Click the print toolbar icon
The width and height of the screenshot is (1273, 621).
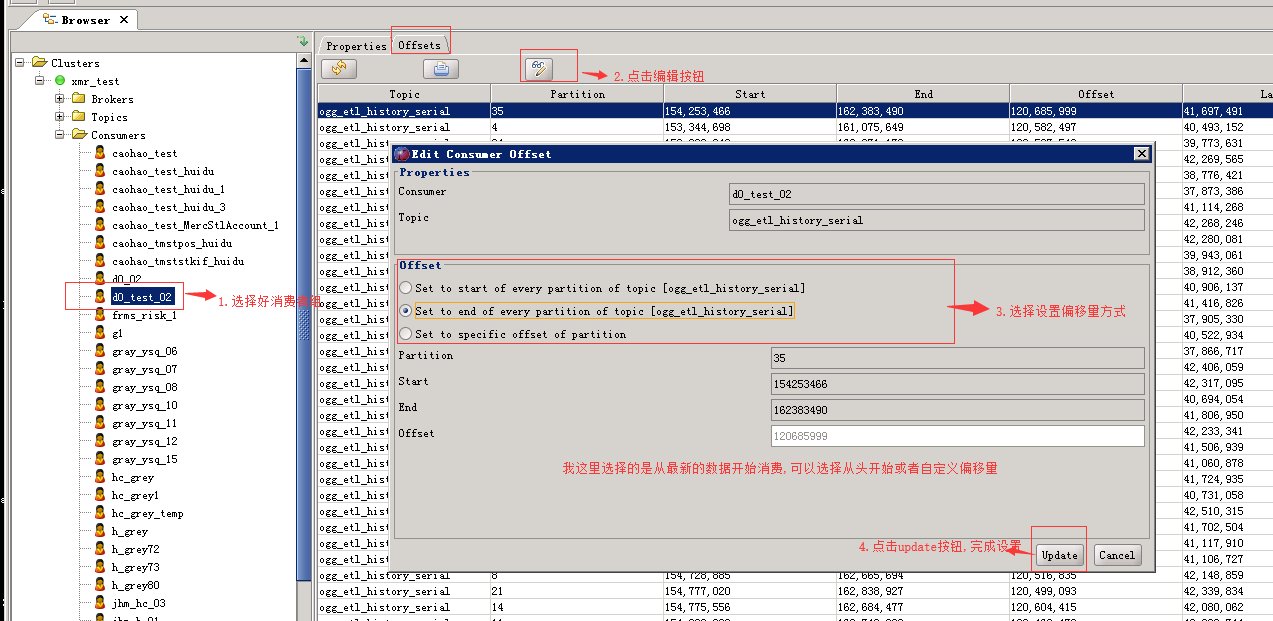(441, 68)
